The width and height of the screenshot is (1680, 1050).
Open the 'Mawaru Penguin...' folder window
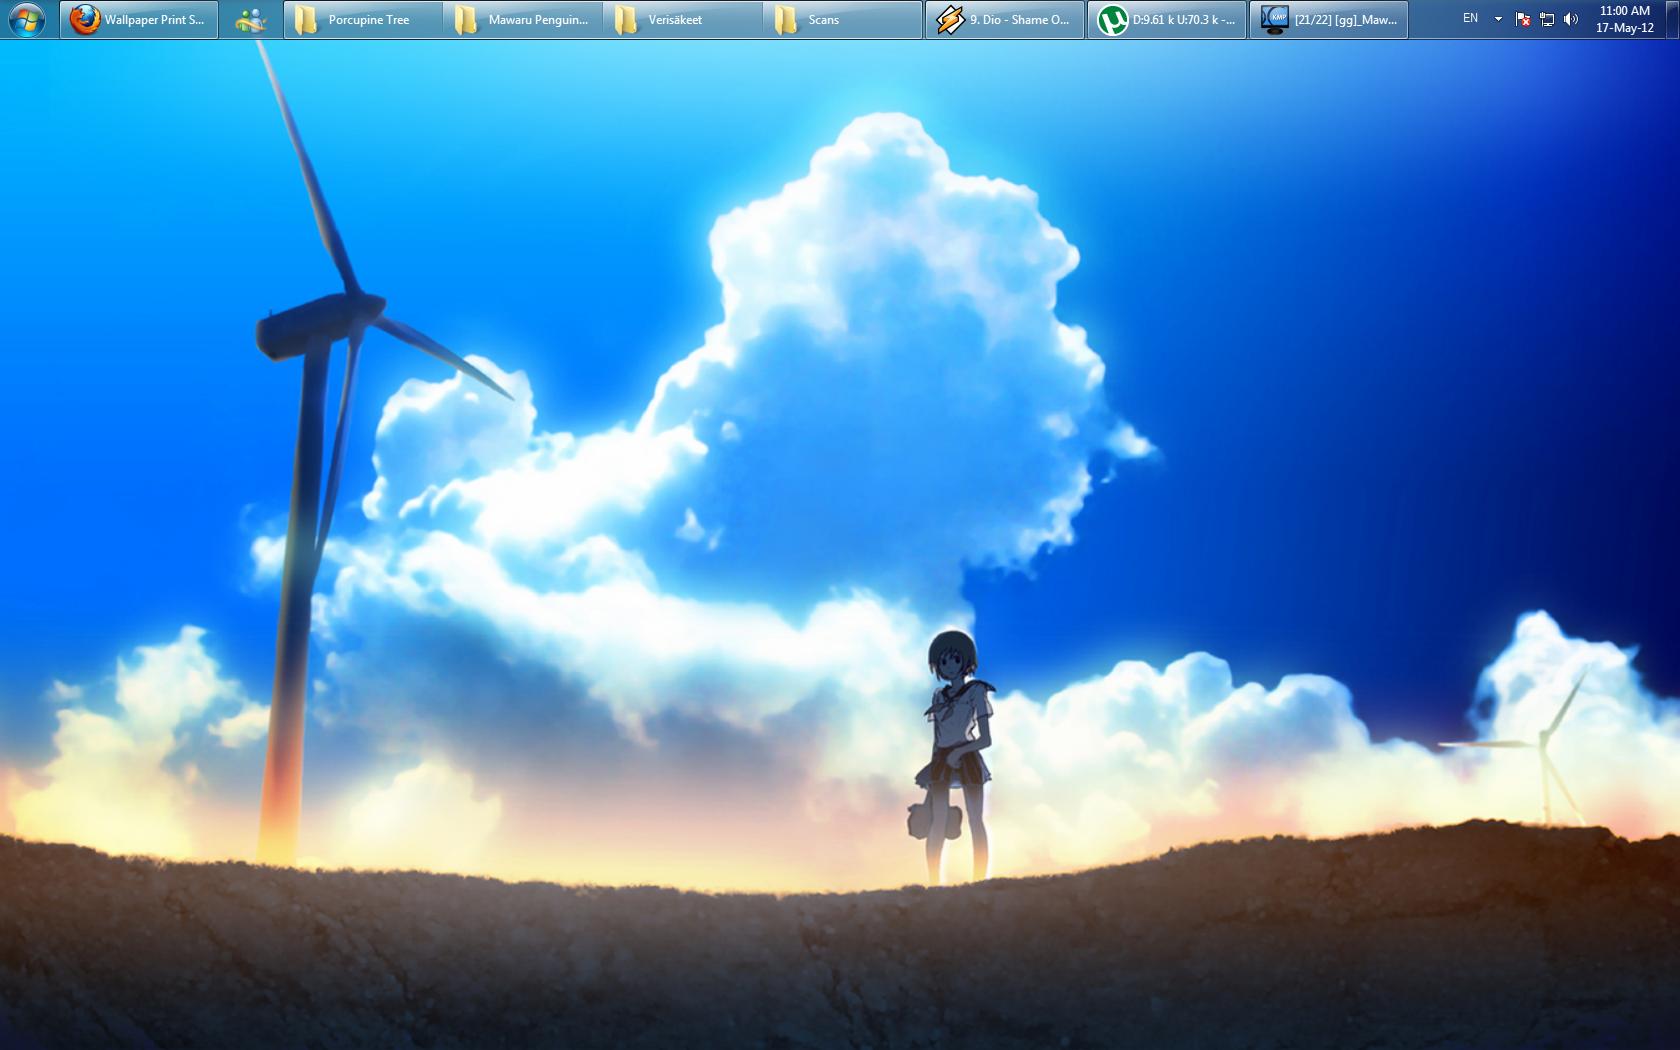[524, 20]
